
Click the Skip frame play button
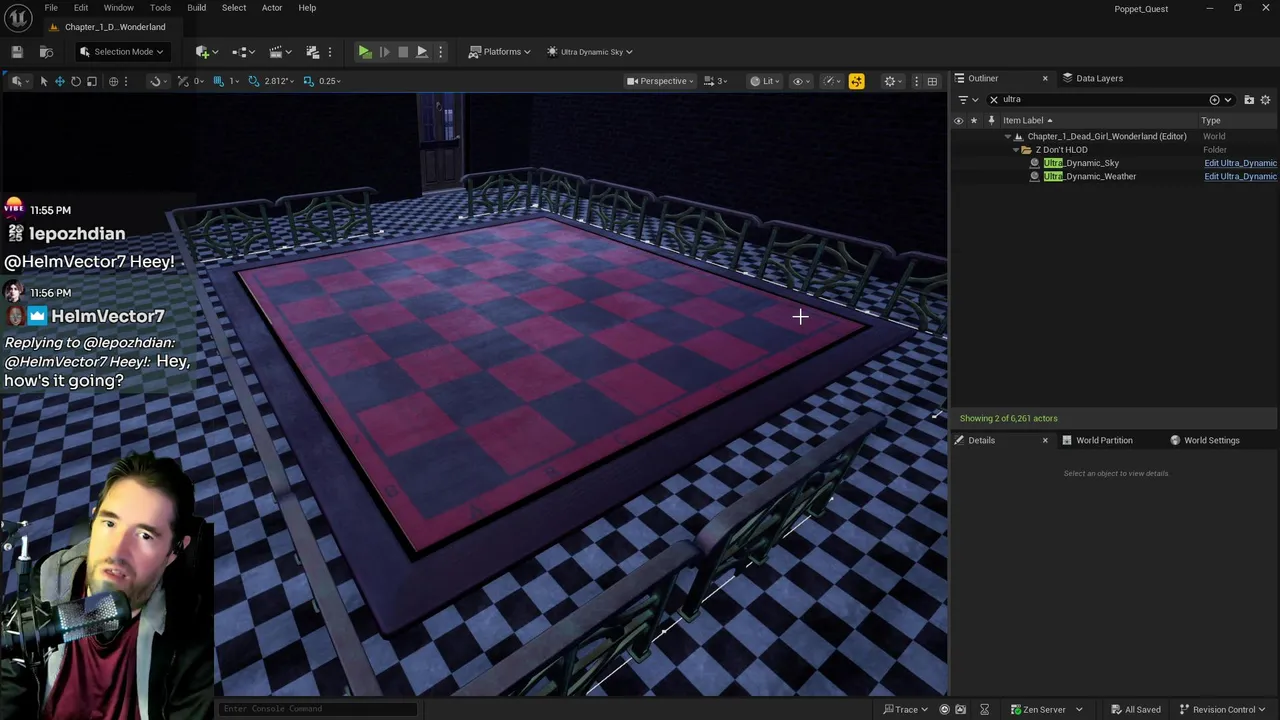[x=384, y=52]
